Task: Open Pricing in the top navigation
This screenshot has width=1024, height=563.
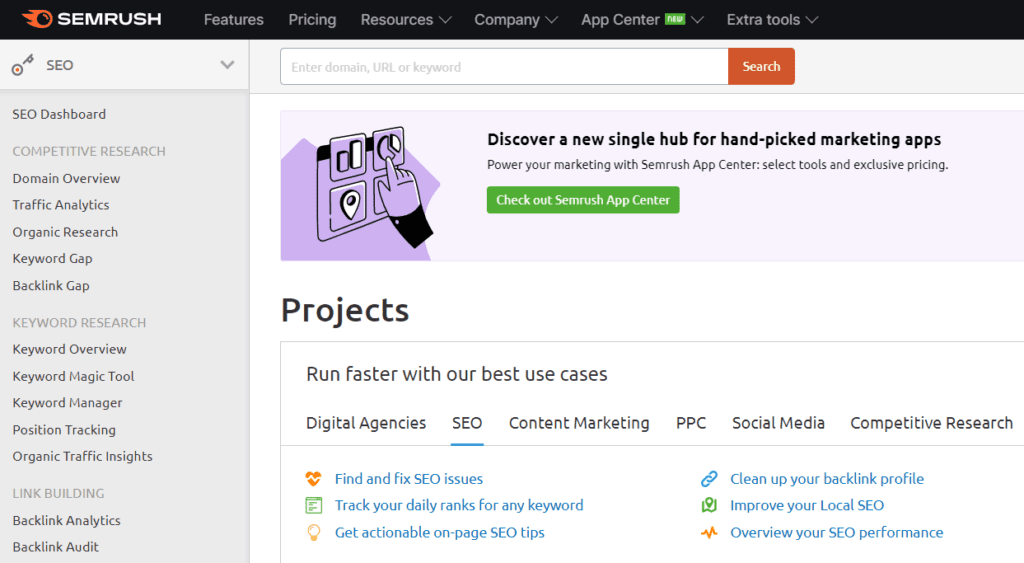Action: click(312, 20)
